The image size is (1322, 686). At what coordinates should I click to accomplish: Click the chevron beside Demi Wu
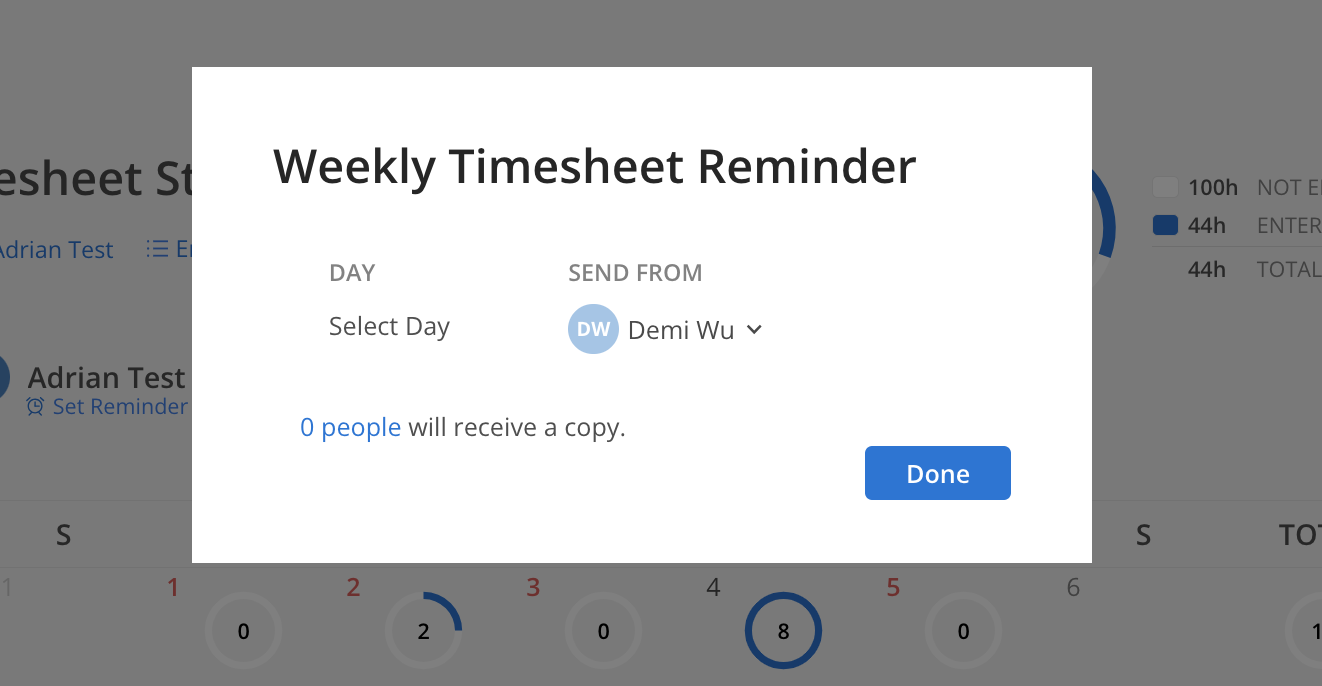[753, 329]
